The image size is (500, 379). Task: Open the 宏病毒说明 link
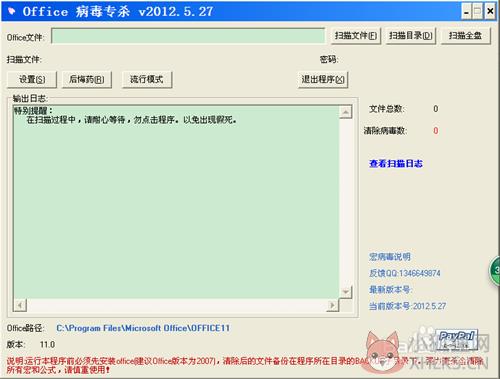(389, 257)
